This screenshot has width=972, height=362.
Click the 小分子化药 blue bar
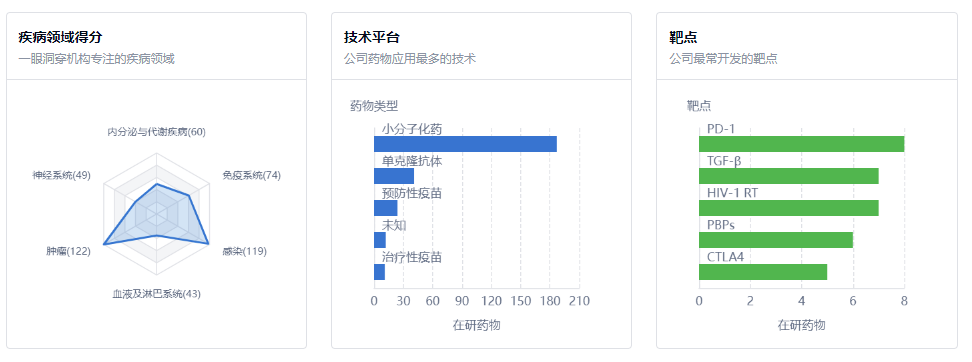(465, 144)
